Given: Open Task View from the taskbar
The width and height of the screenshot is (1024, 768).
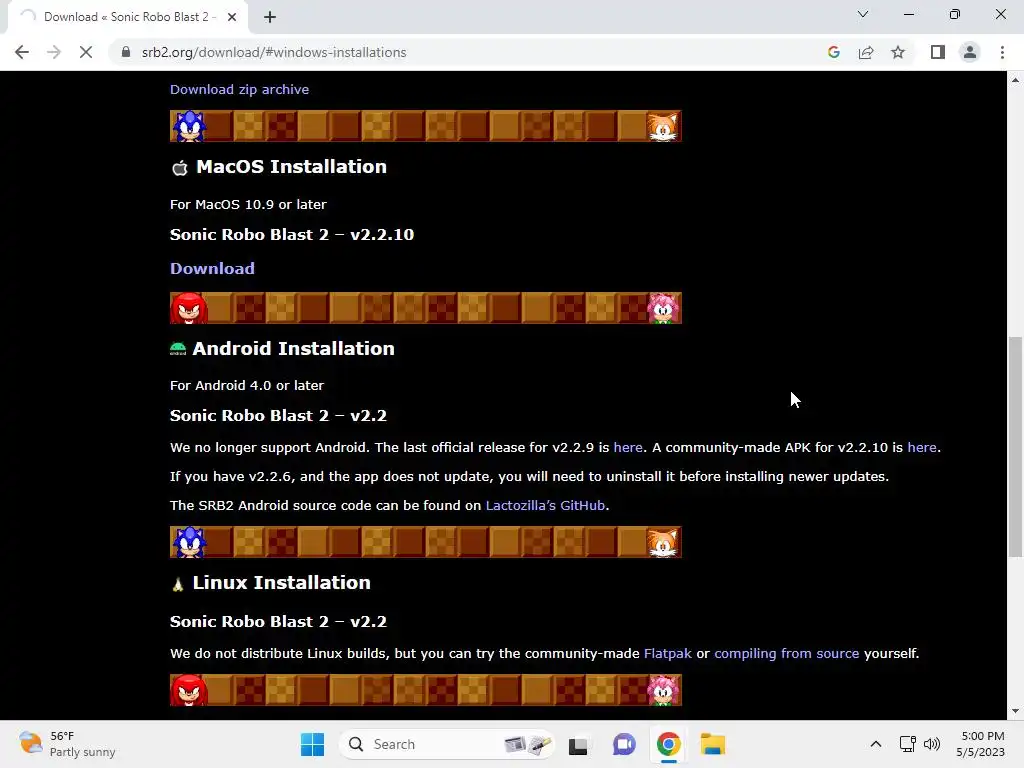Looking at the screenshot, I should [578, 744].
